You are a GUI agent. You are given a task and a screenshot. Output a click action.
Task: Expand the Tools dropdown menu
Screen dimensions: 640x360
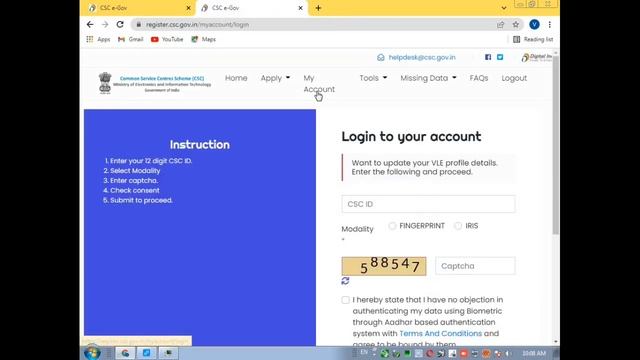point(373,78)
